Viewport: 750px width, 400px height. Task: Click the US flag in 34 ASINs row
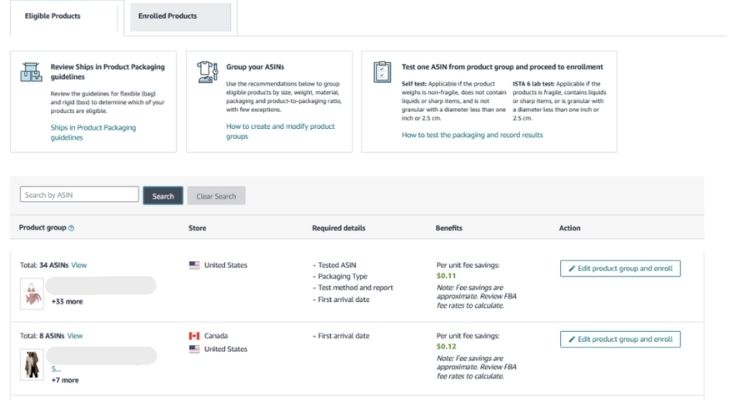click(194, 265)
